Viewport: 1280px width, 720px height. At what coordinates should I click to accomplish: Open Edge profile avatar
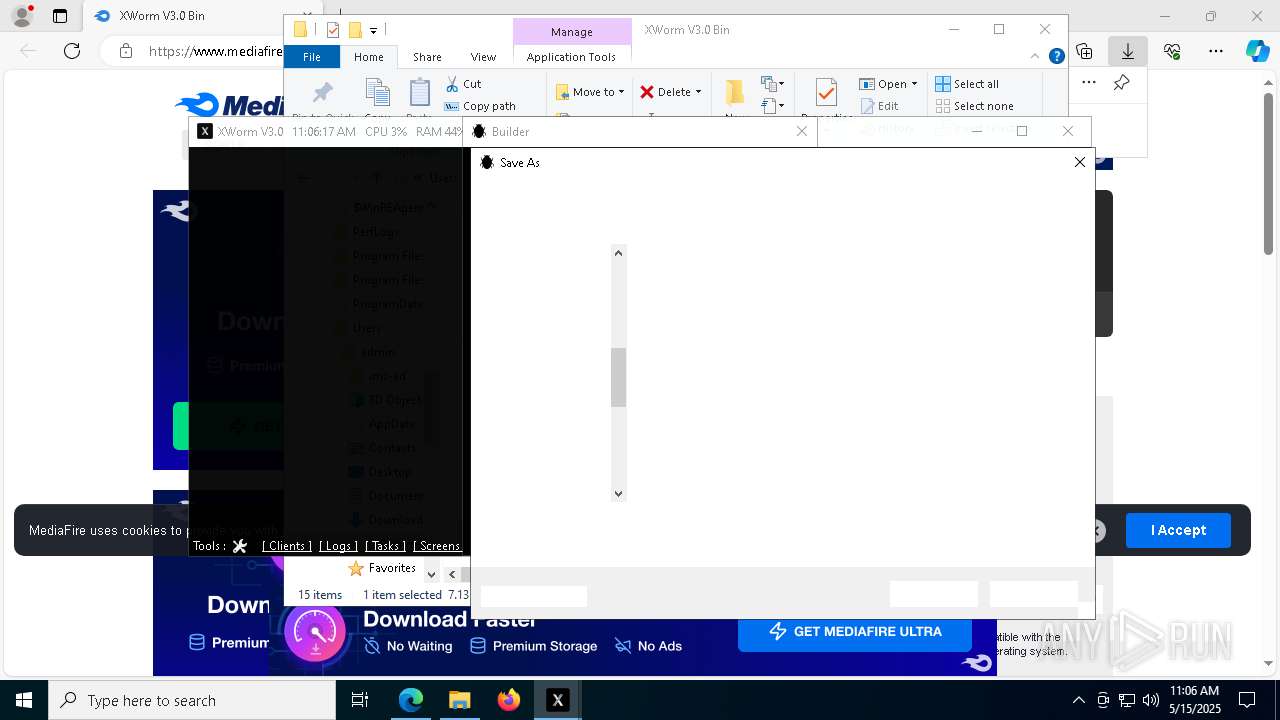pyautogui.click(x=21, y=16)
